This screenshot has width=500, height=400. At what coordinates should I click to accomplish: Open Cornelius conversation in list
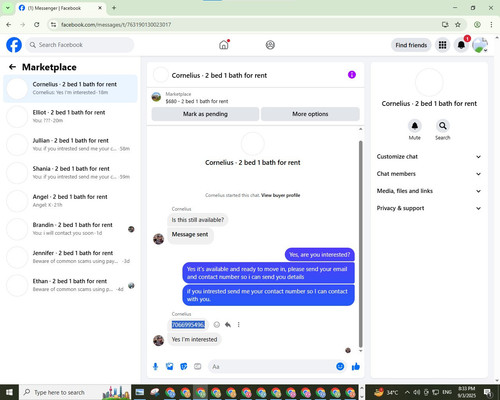(70, 88)
